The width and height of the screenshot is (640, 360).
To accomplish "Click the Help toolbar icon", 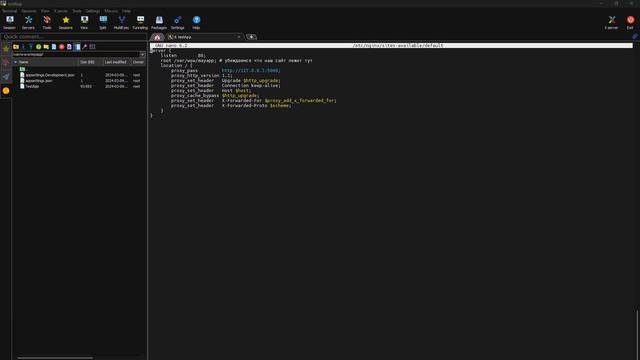I will pyautogui.click(x=196, y=22).
